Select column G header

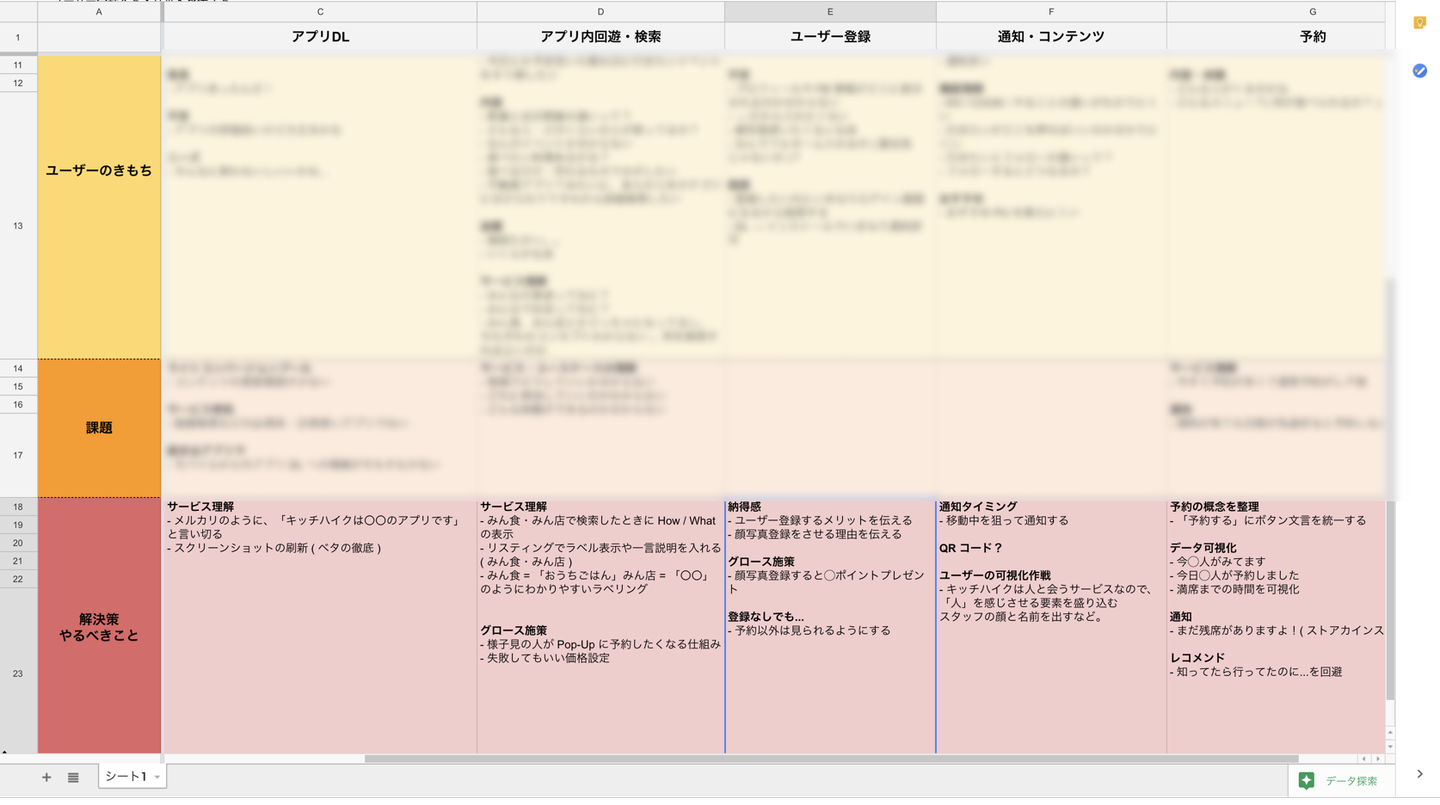click(x=1276, y=11)
